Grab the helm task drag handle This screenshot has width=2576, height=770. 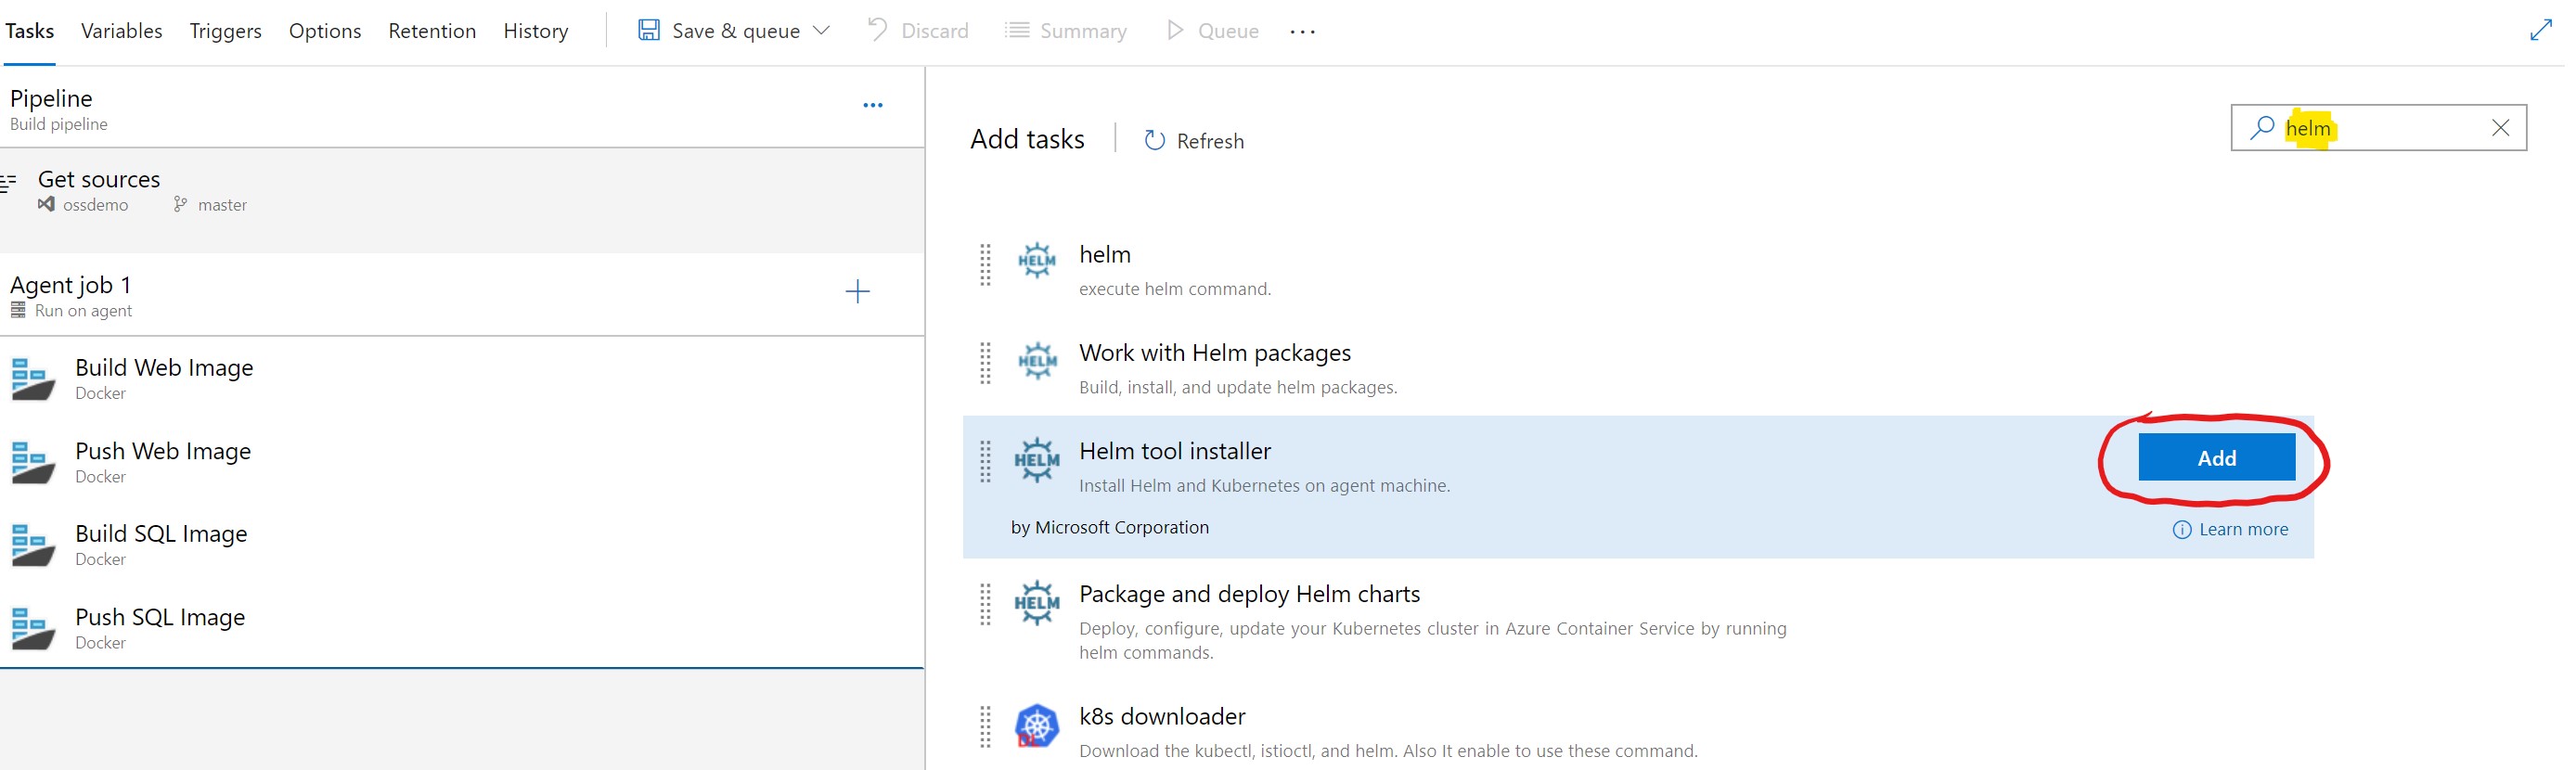coord(986,265)
